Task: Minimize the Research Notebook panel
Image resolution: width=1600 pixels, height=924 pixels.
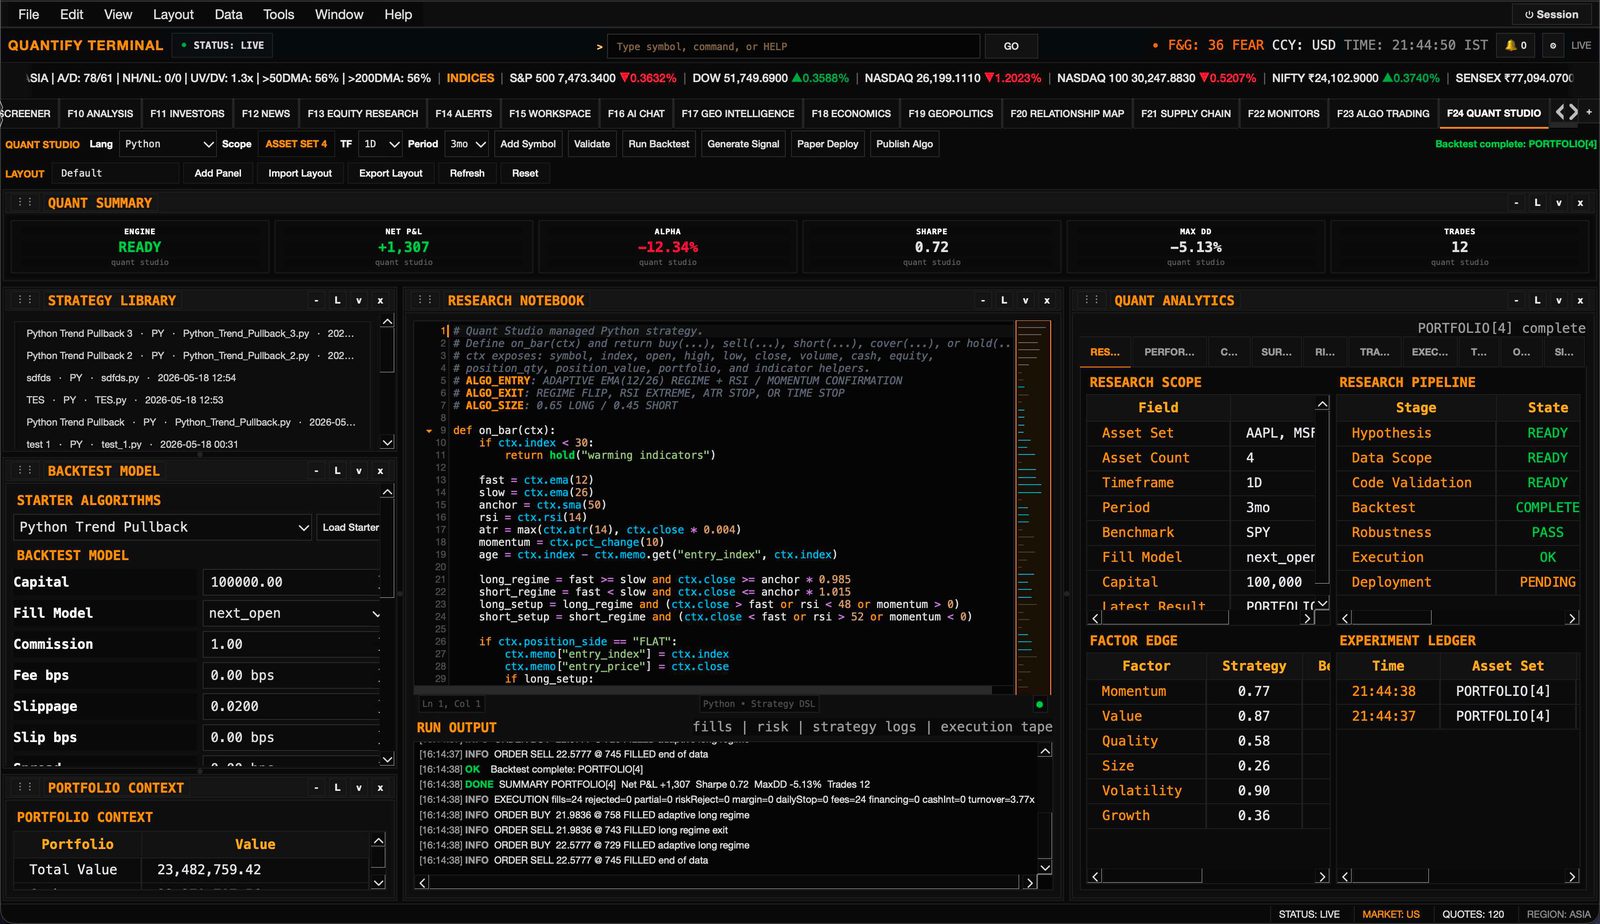Action: [x=983, y=301]
